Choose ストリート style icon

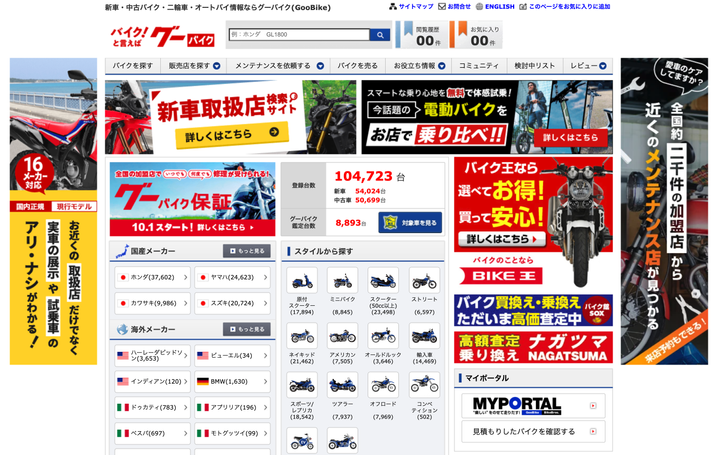click(x=424, y=281)
